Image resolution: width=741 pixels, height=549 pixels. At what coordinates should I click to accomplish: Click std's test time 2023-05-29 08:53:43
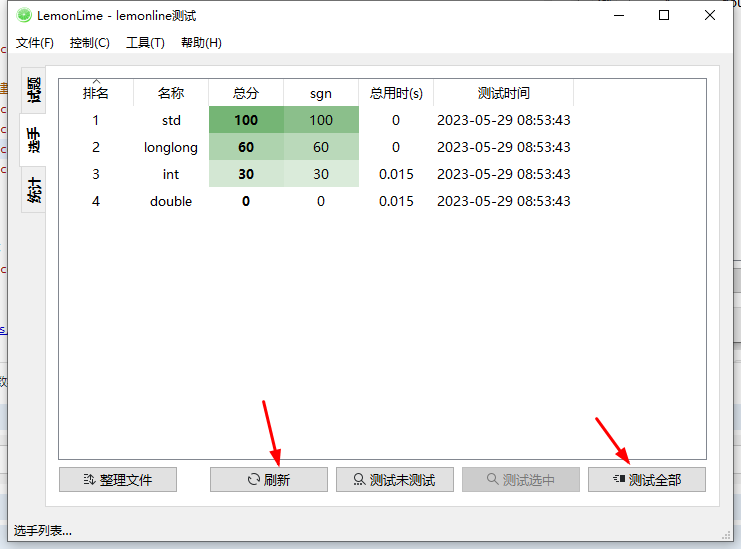[504, 120]
